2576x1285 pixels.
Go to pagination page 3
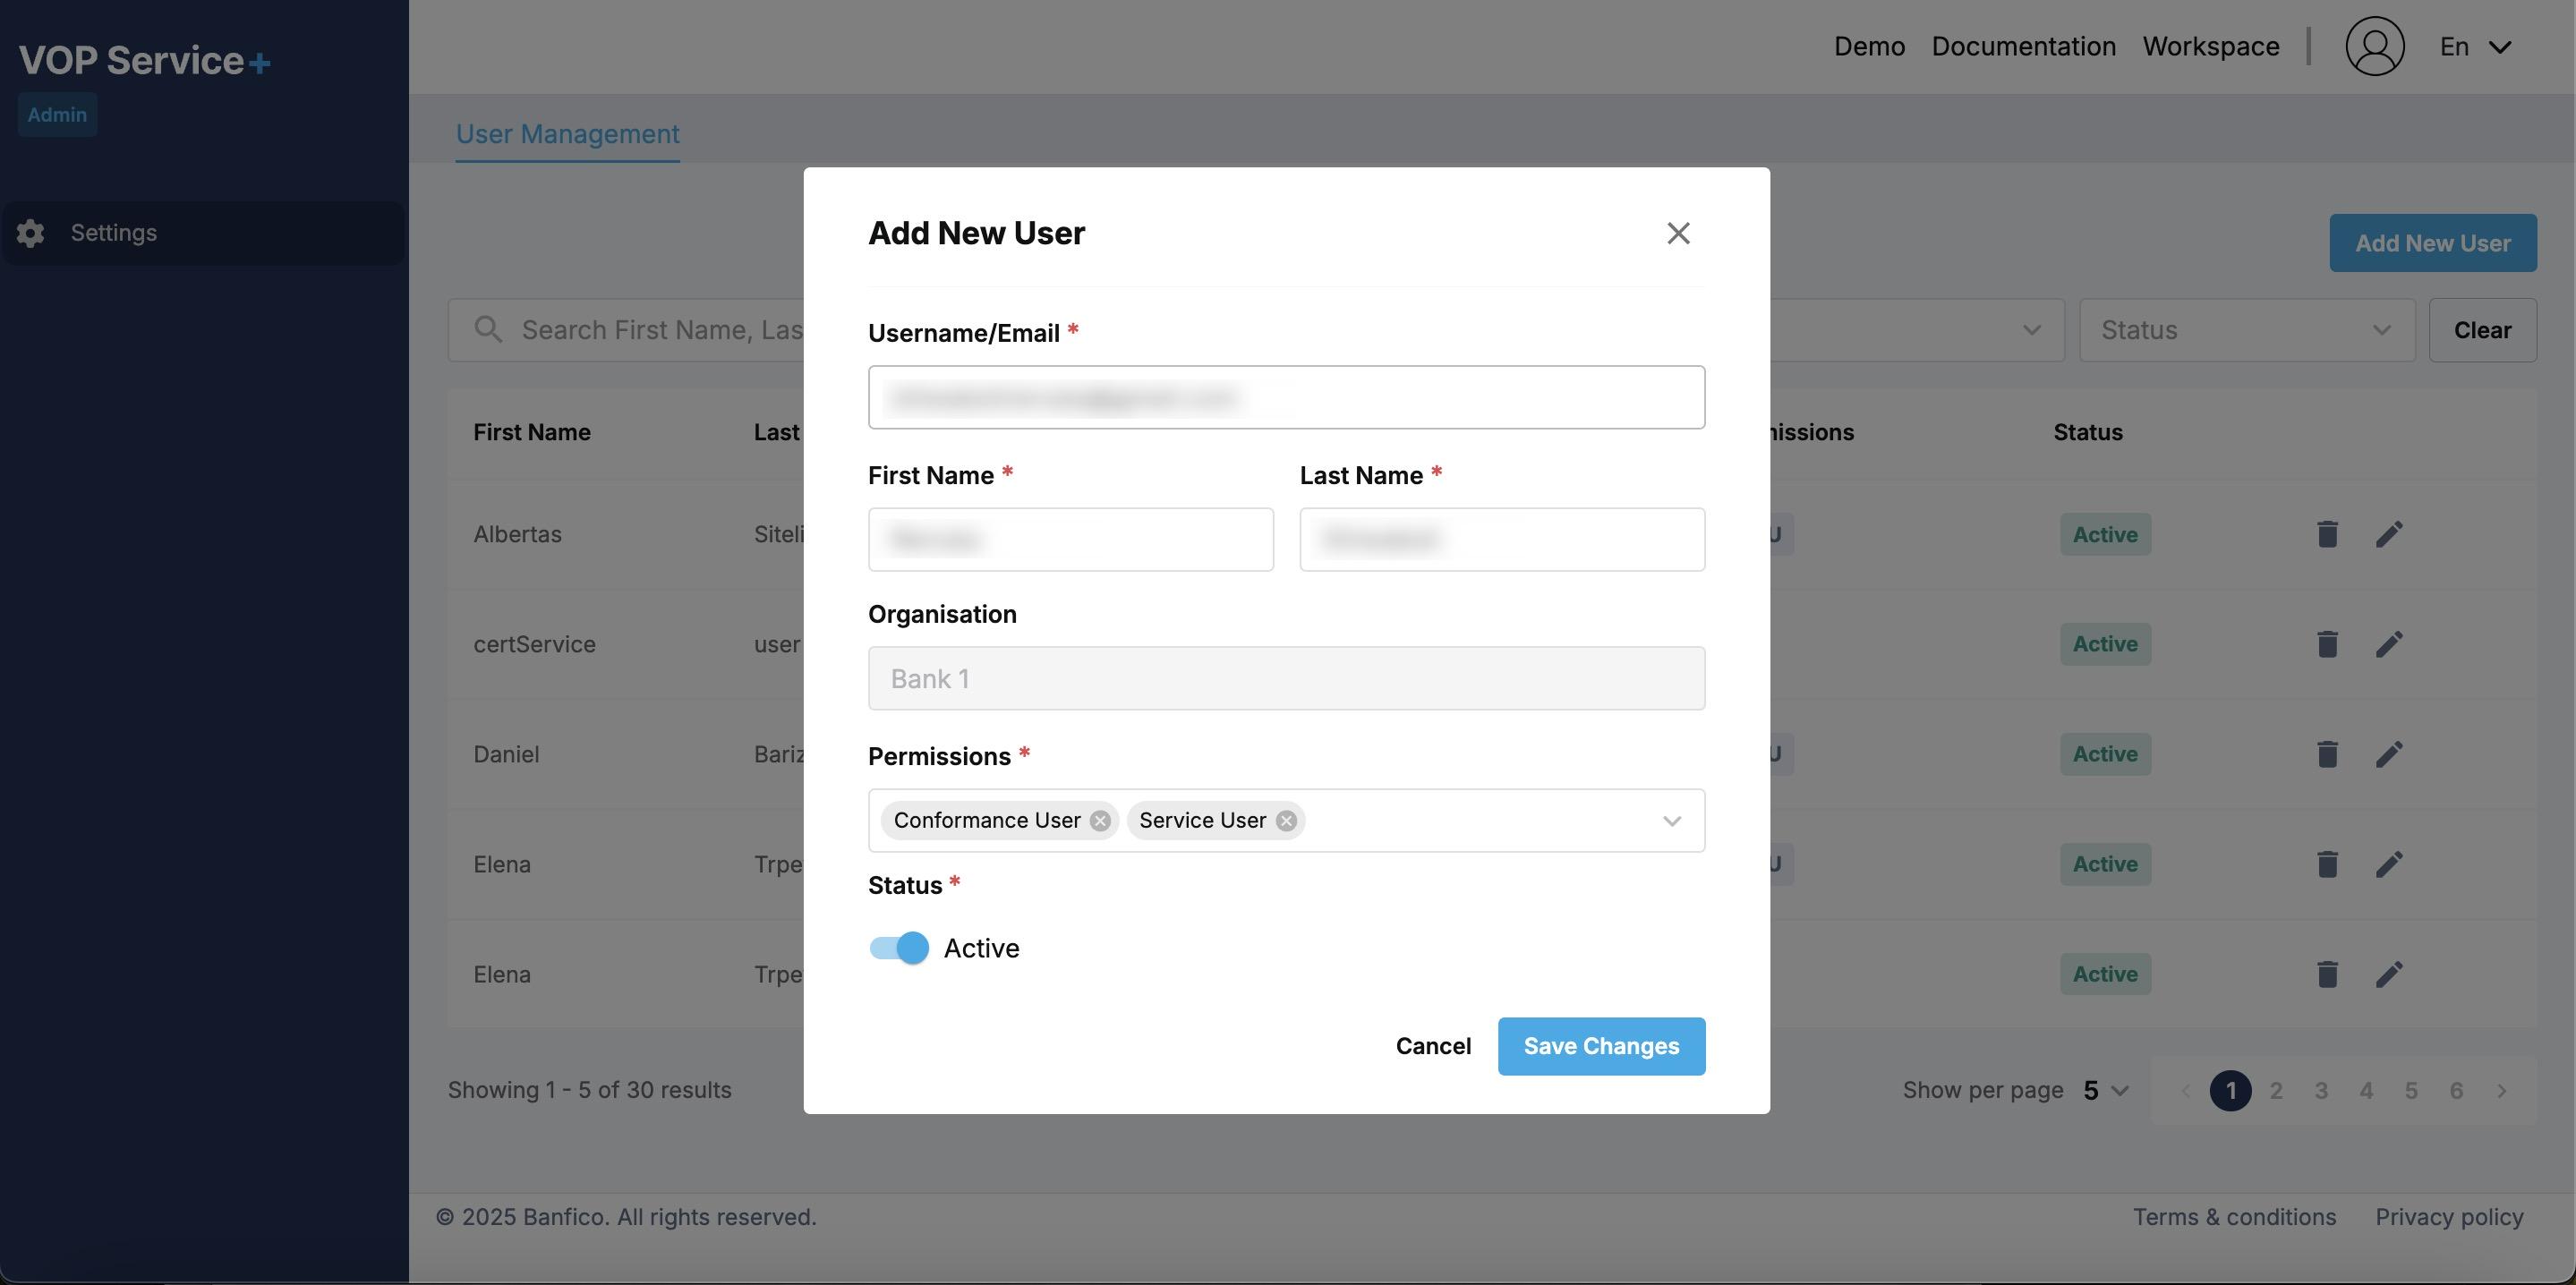coord(2320,1090)
